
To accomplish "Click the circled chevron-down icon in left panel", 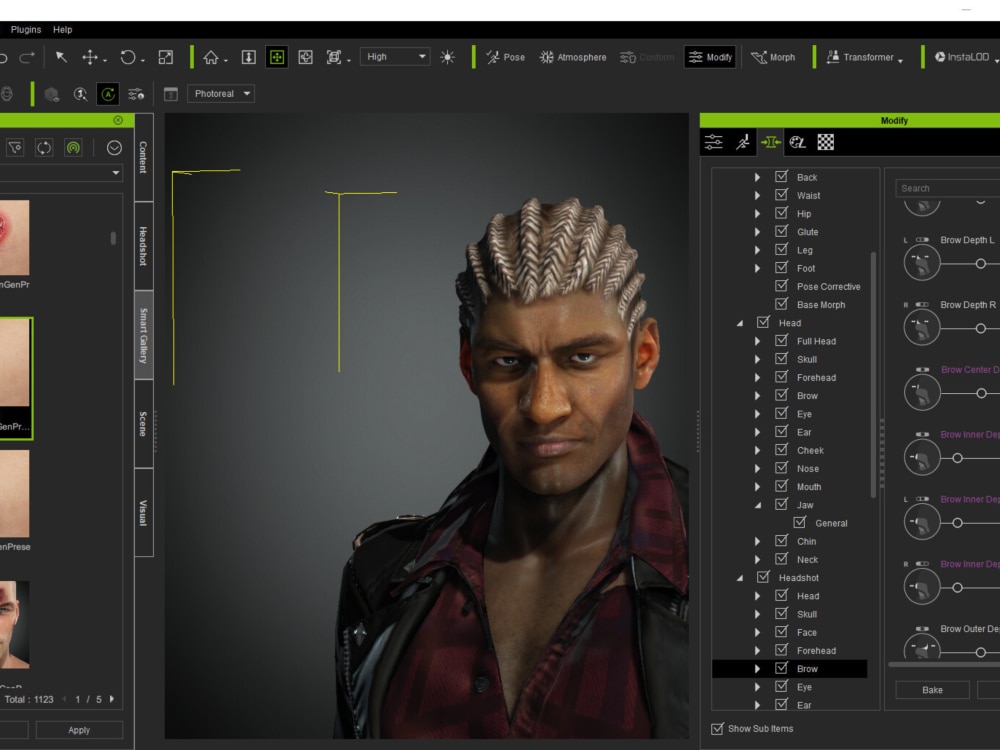I will pos(114,148).
